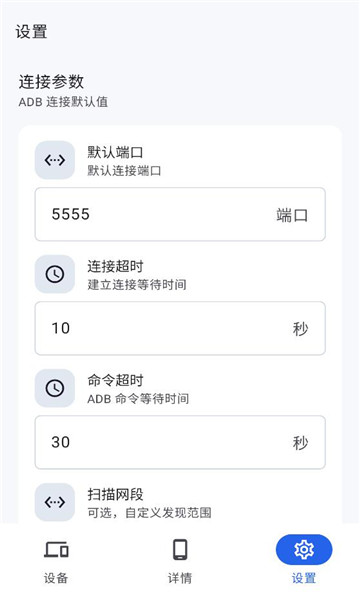Click the default port arrows icon
Viewport: 360px width, 600px height.
[55, 160]
